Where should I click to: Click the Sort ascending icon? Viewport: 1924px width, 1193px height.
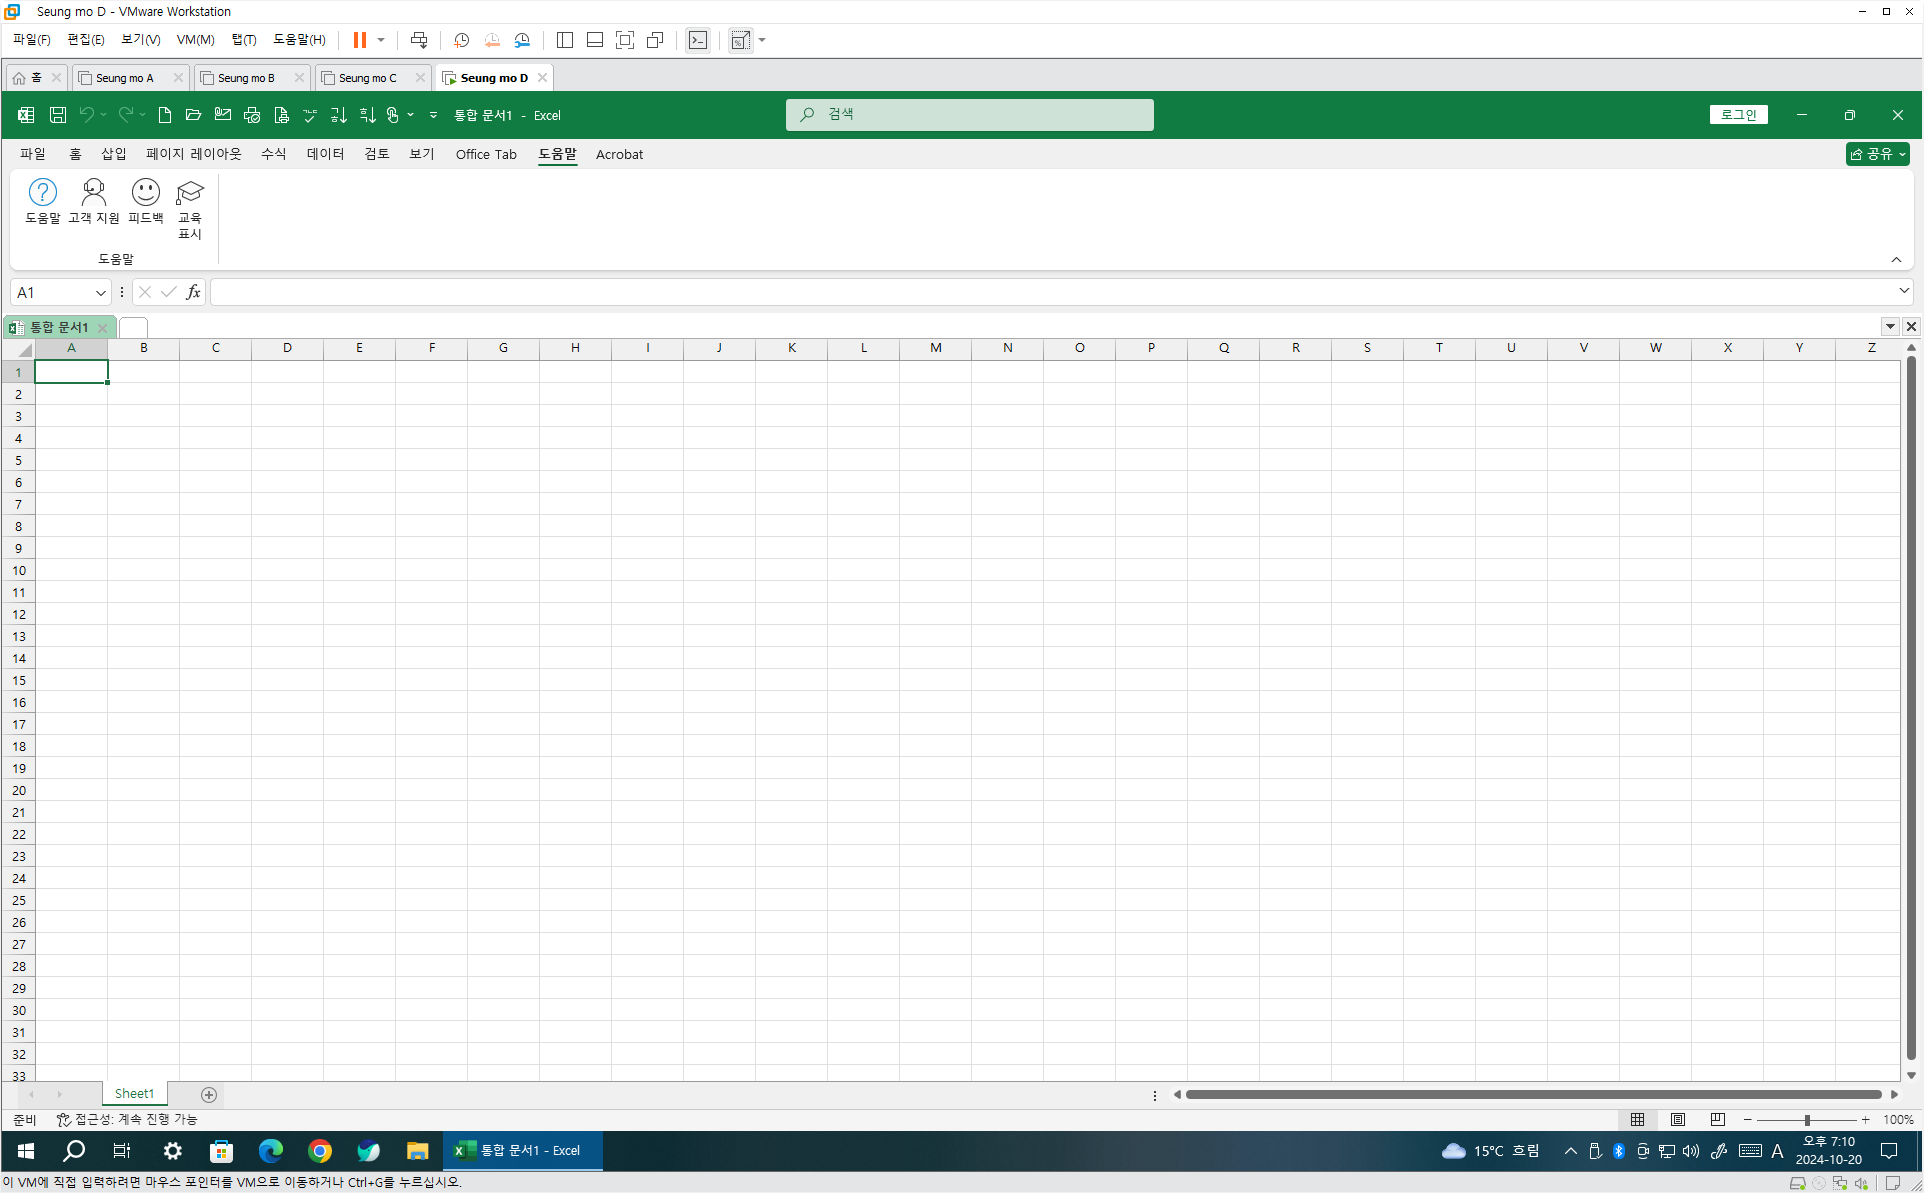tap(339, 115)
